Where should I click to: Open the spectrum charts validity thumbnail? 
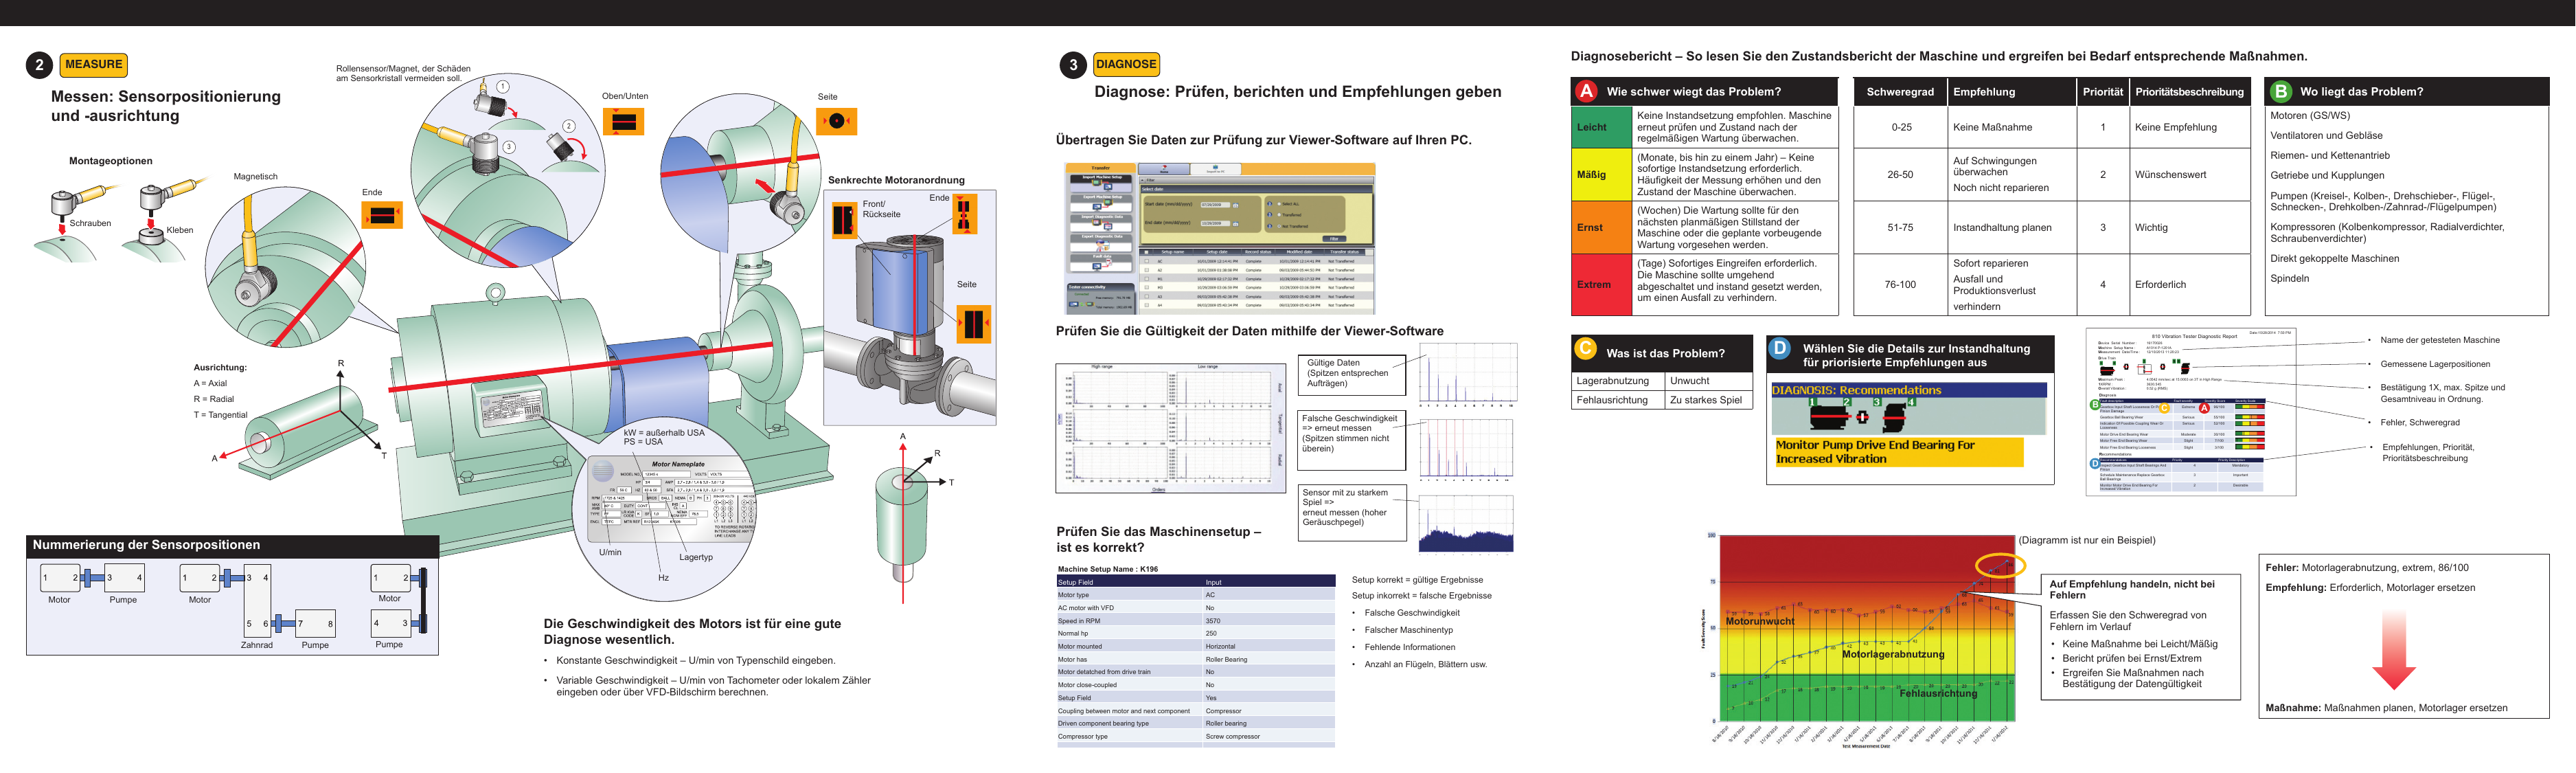tap(1171, 428)
